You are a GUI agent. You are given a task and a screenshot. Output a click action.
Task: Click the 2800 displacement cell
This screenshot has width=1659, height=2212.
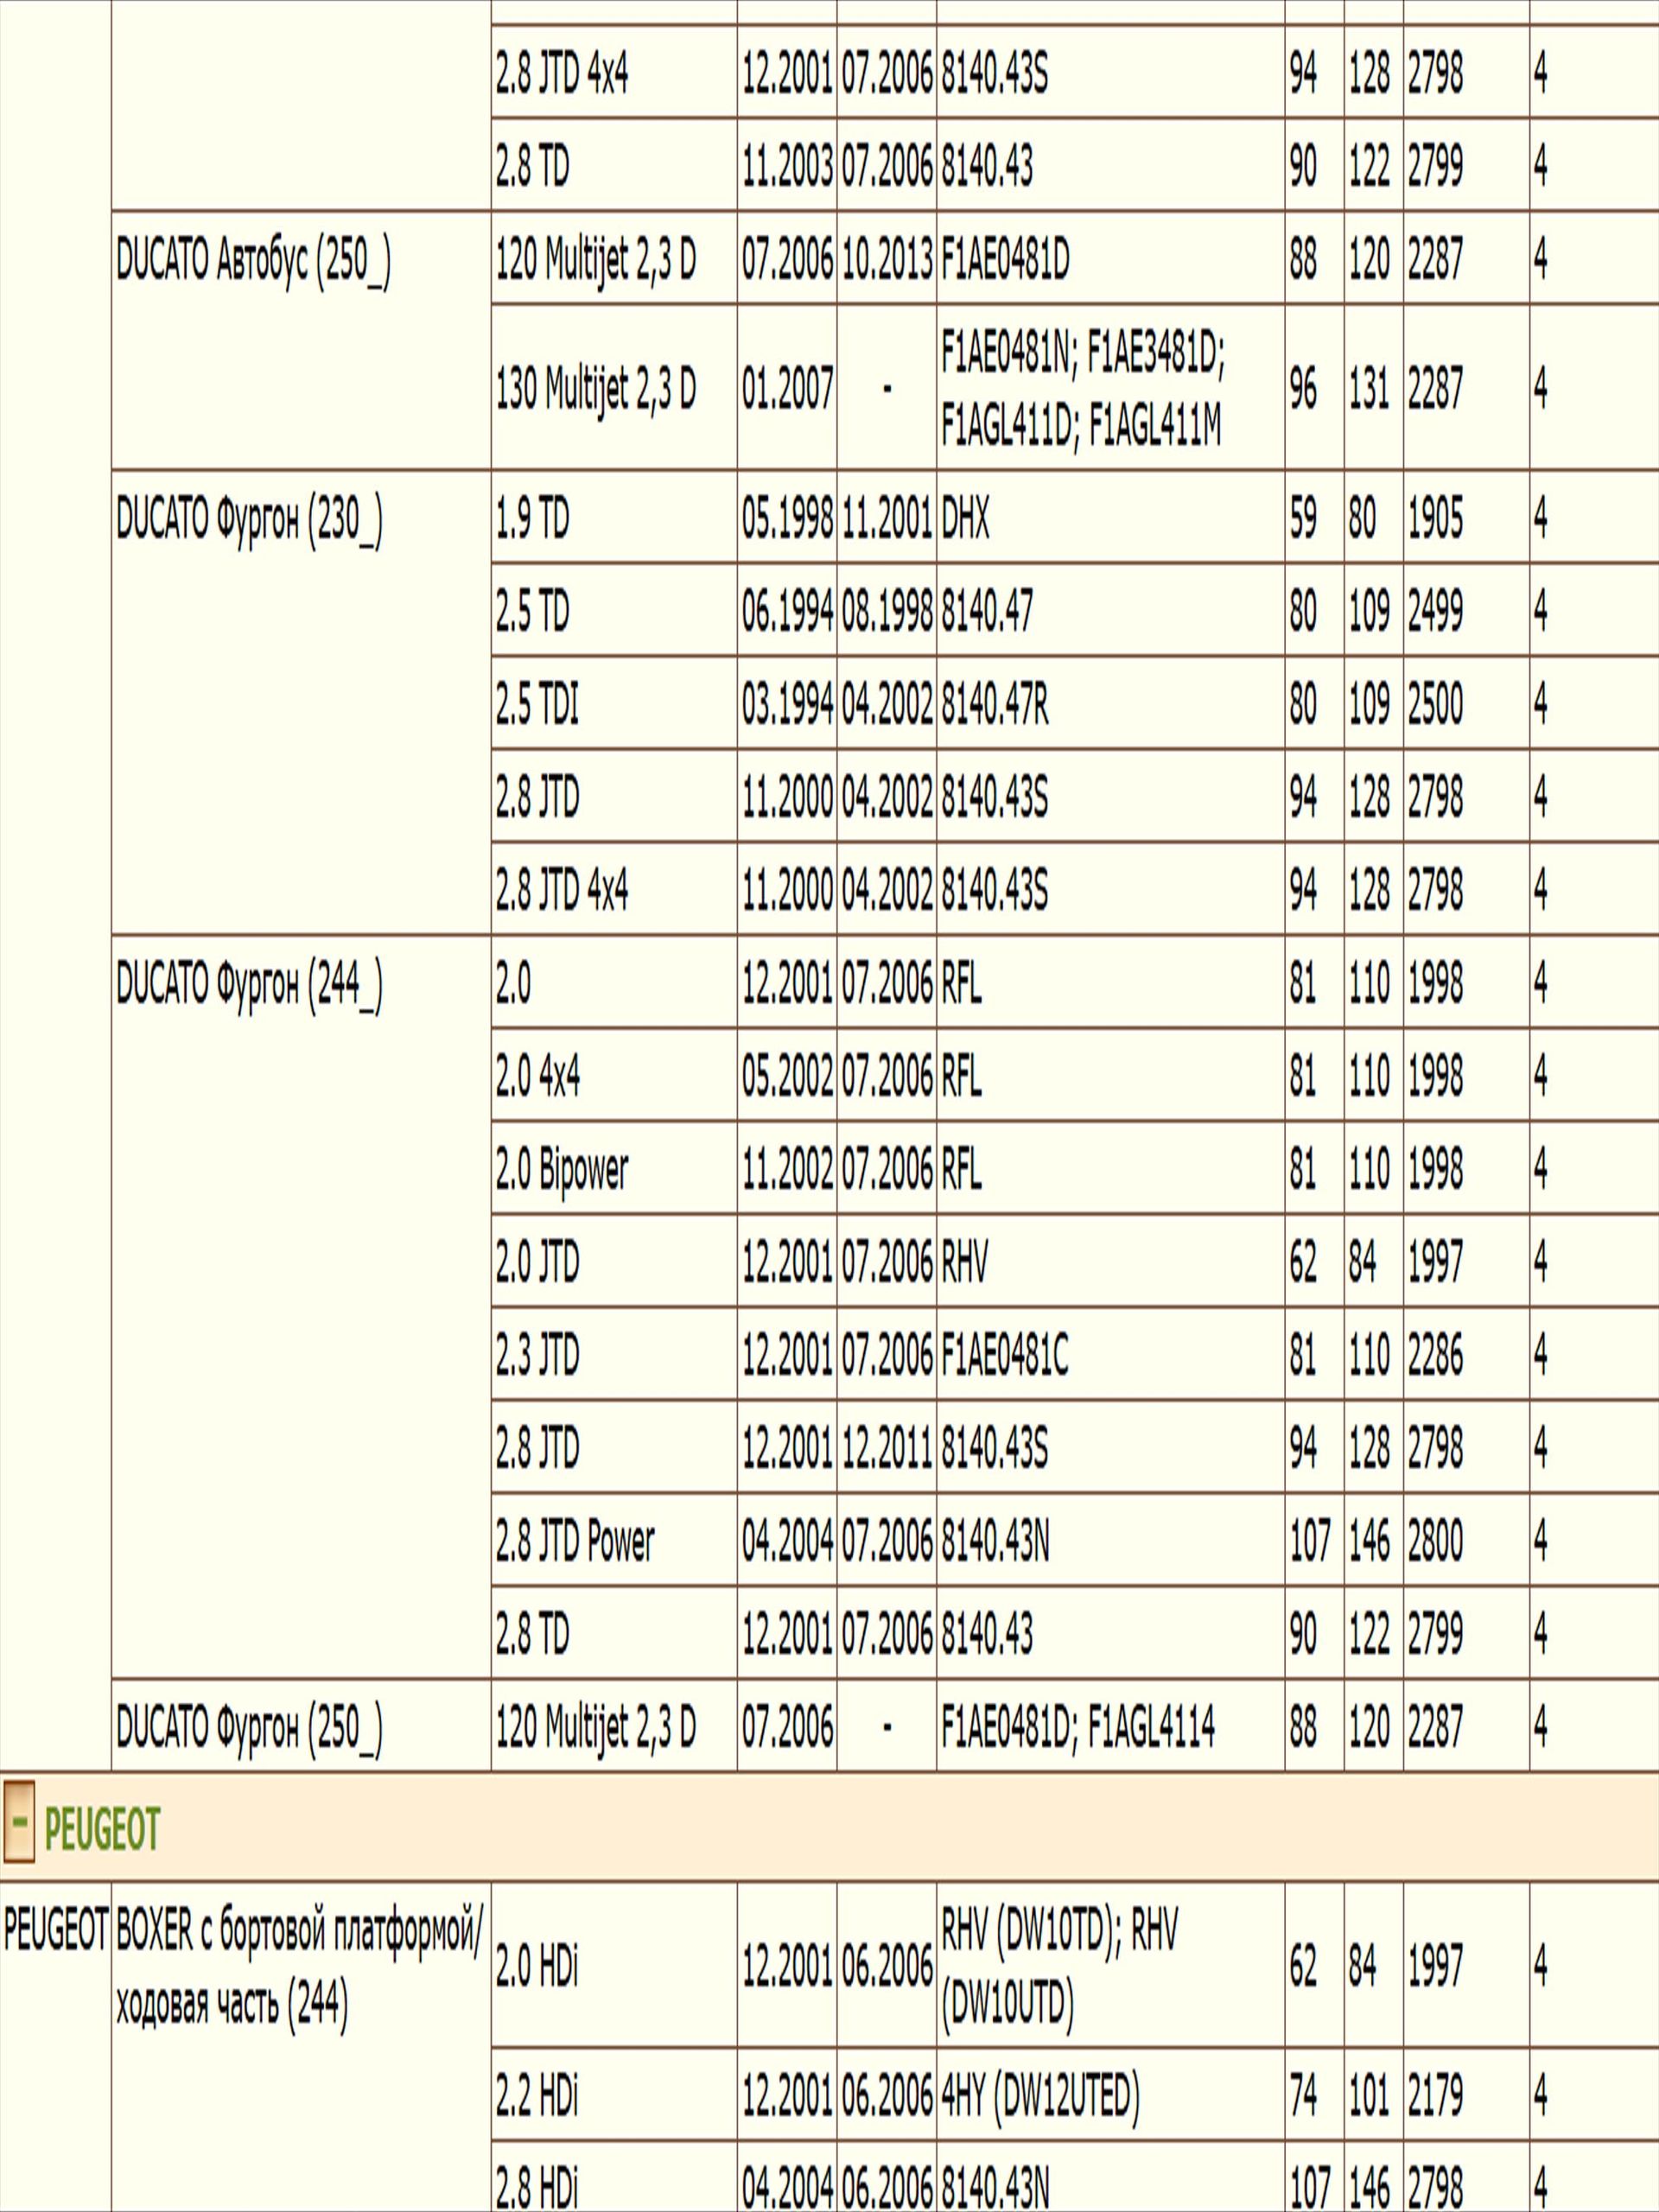[x=1466, y=1540]
